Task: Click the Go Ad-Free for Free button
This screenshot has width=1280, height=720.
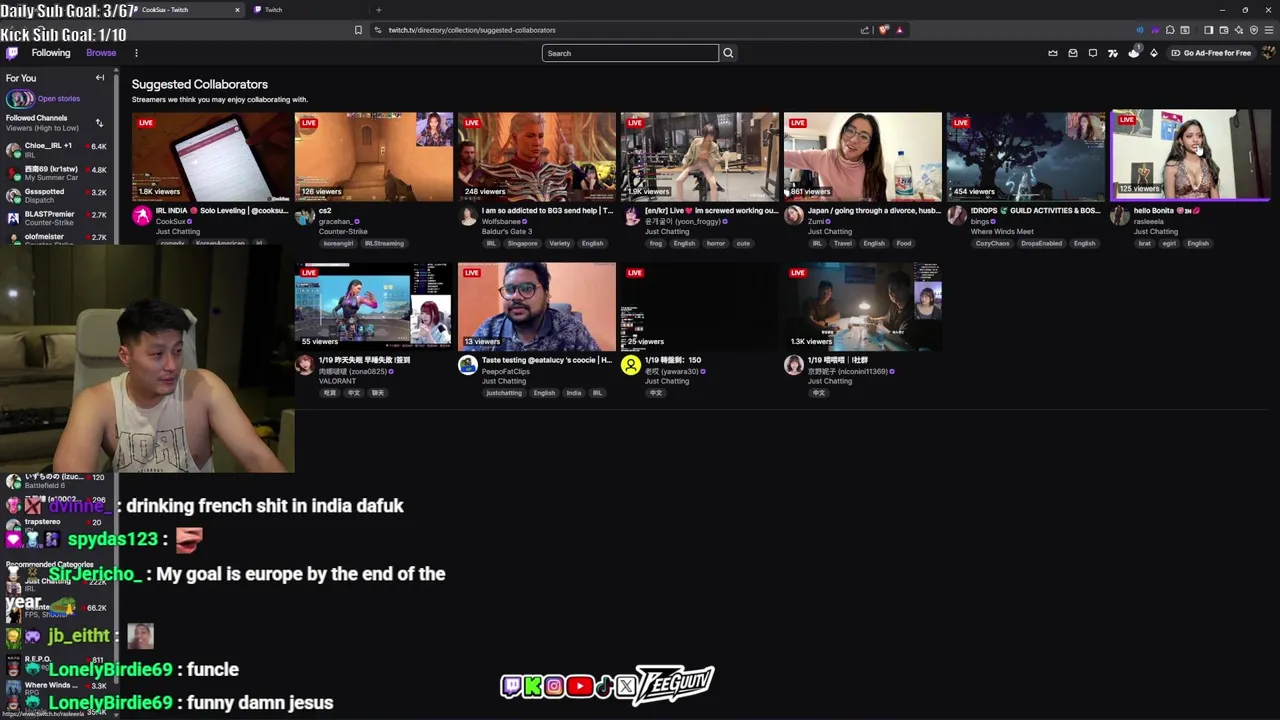Action: (1212, 53)
